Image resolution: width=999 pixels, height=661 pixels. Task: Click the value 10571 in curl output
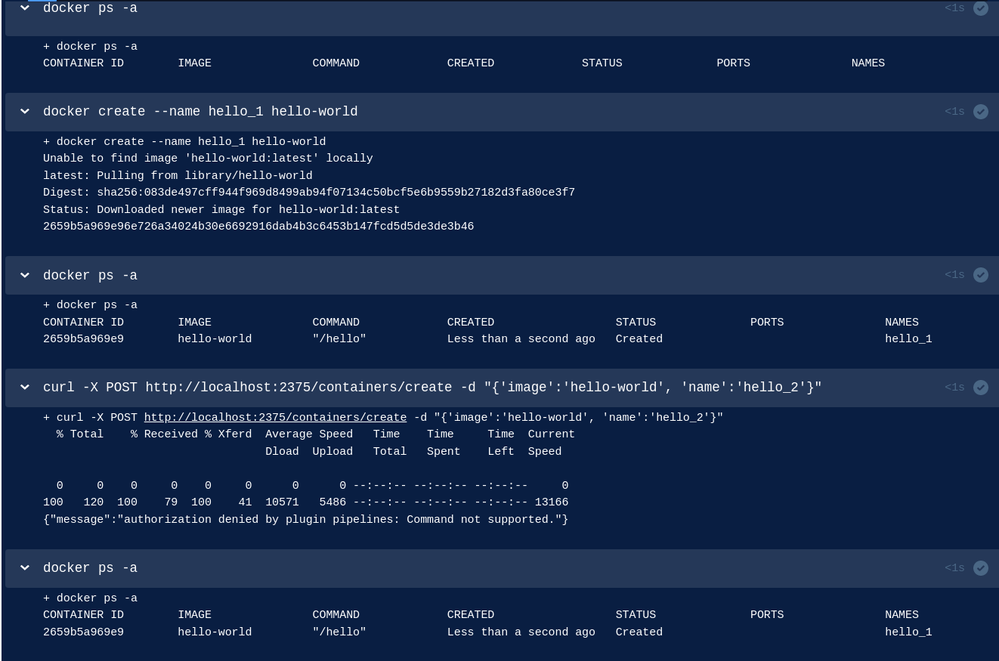pos(282,502)
